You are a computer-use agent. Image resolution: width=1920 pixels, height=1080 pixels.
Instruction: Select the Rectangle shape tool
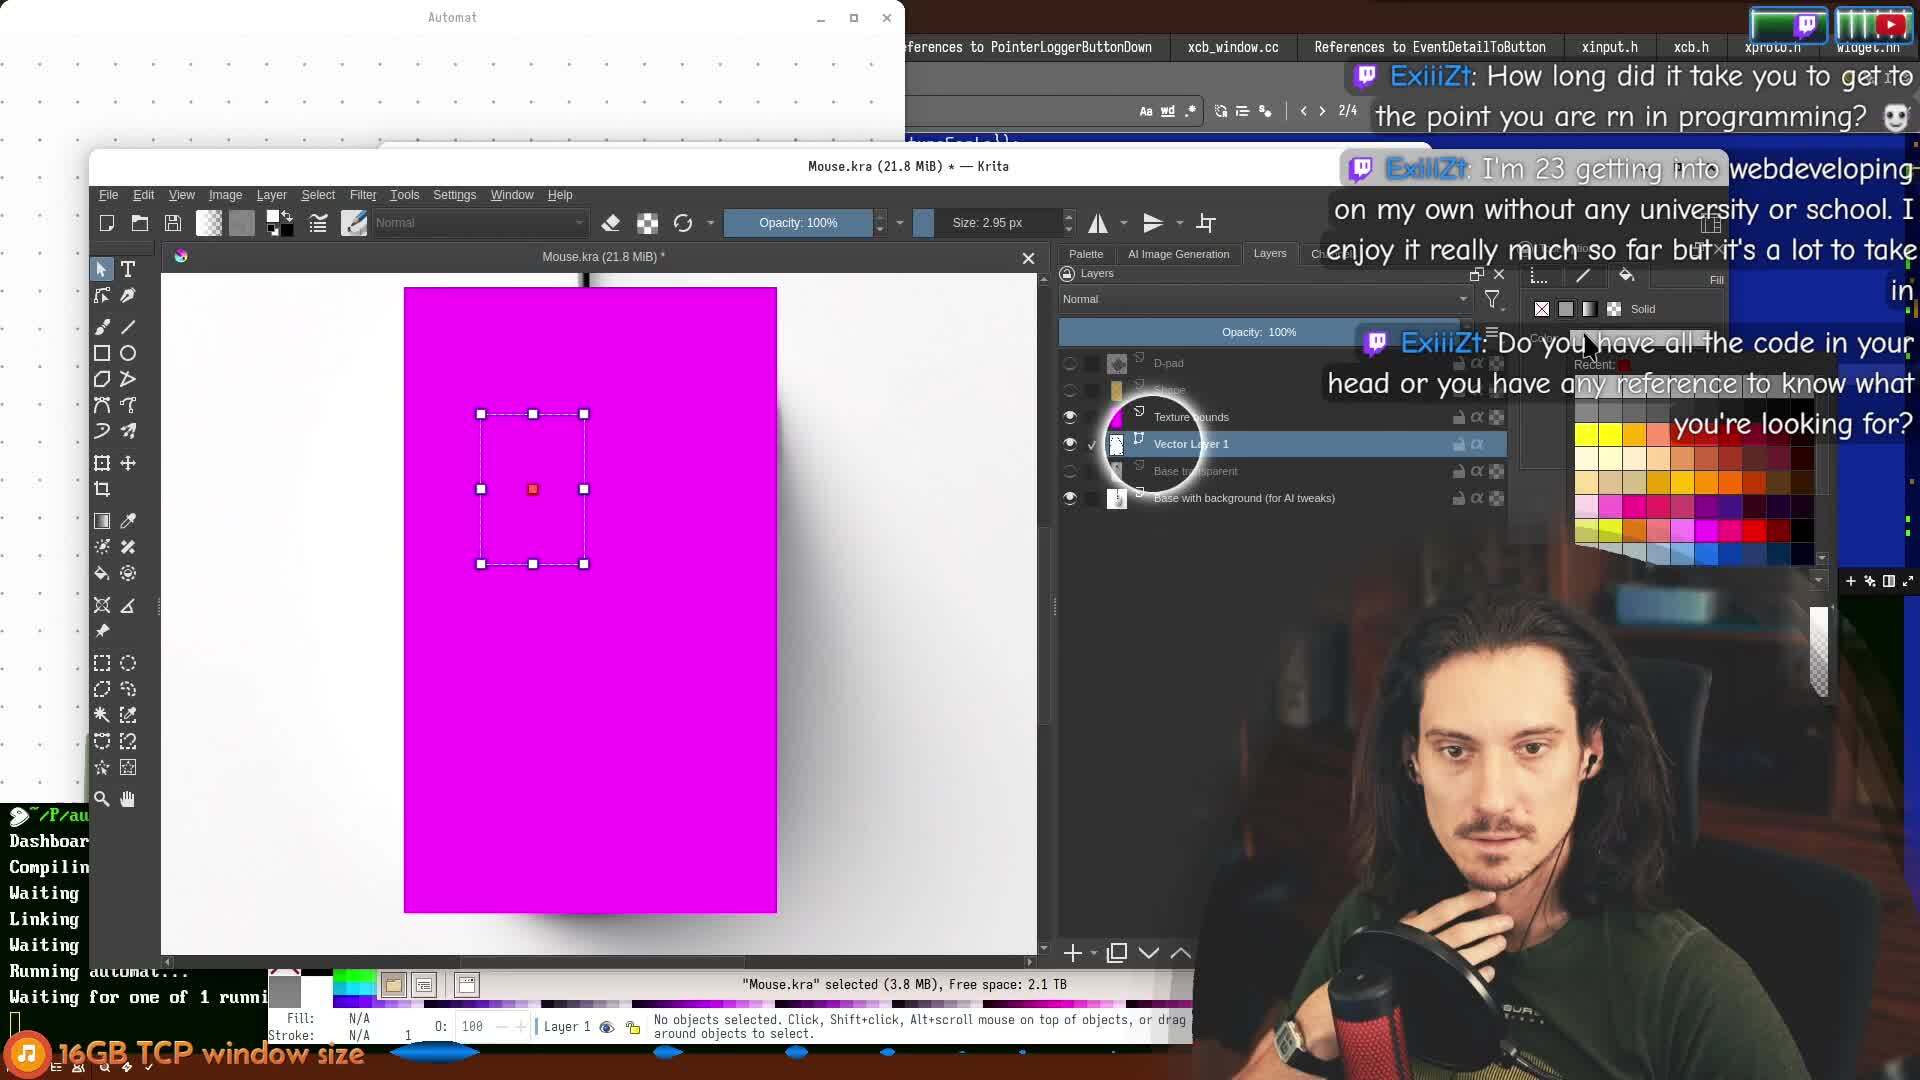(x=102, y=353)
